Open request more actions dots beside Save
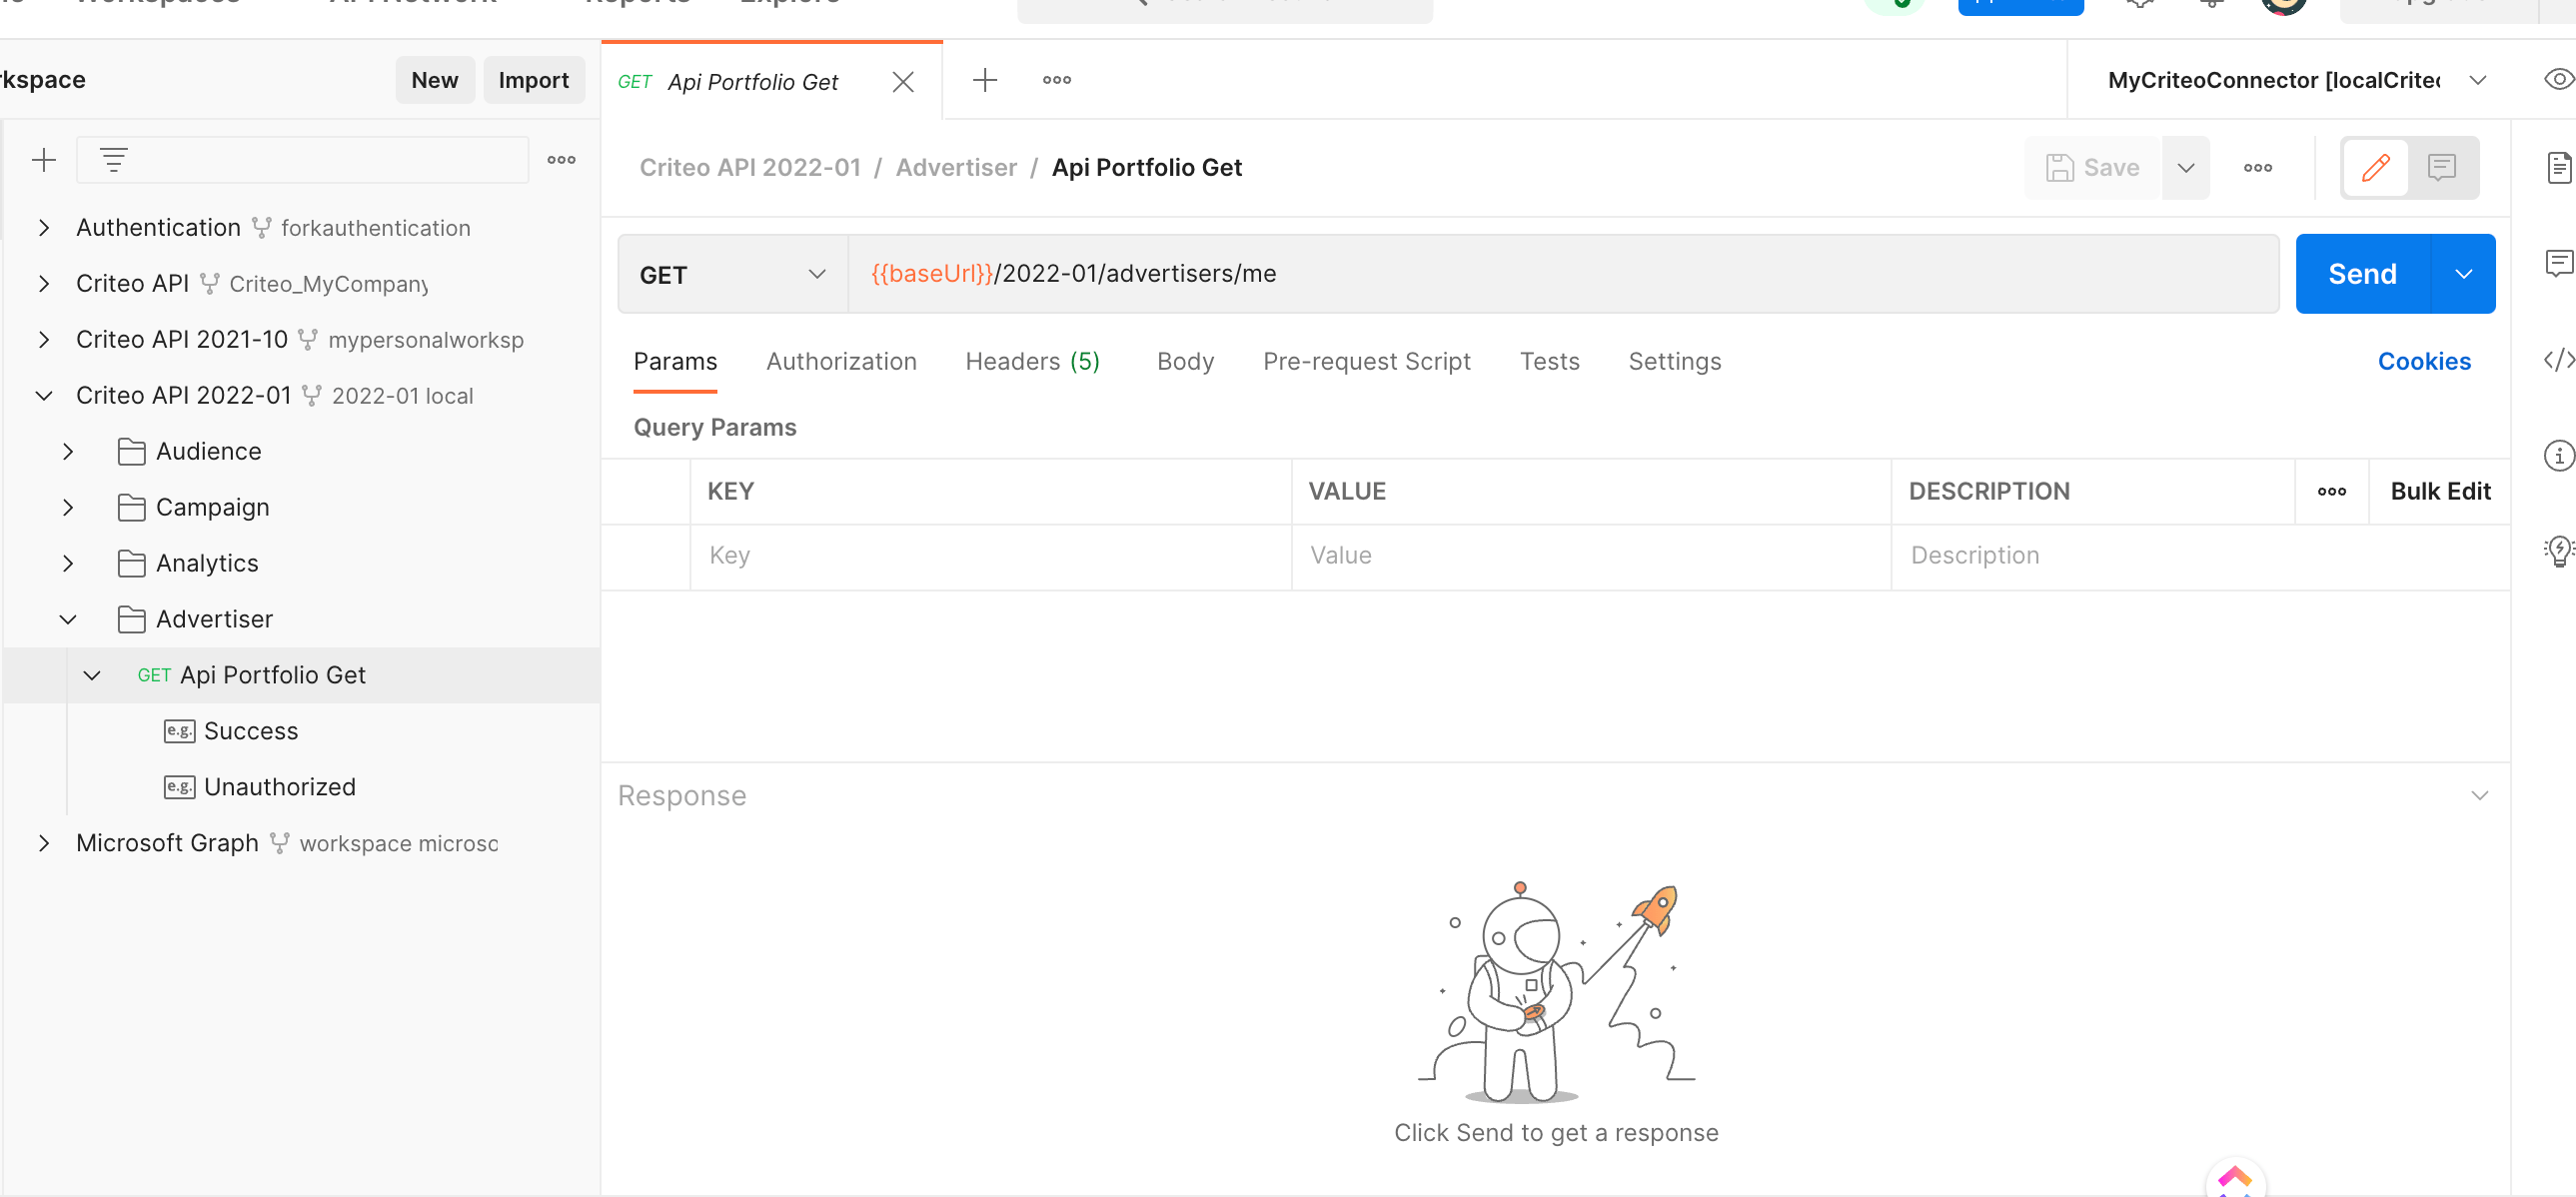The image size is (2576, 1197). click(x=2258, y=167)
